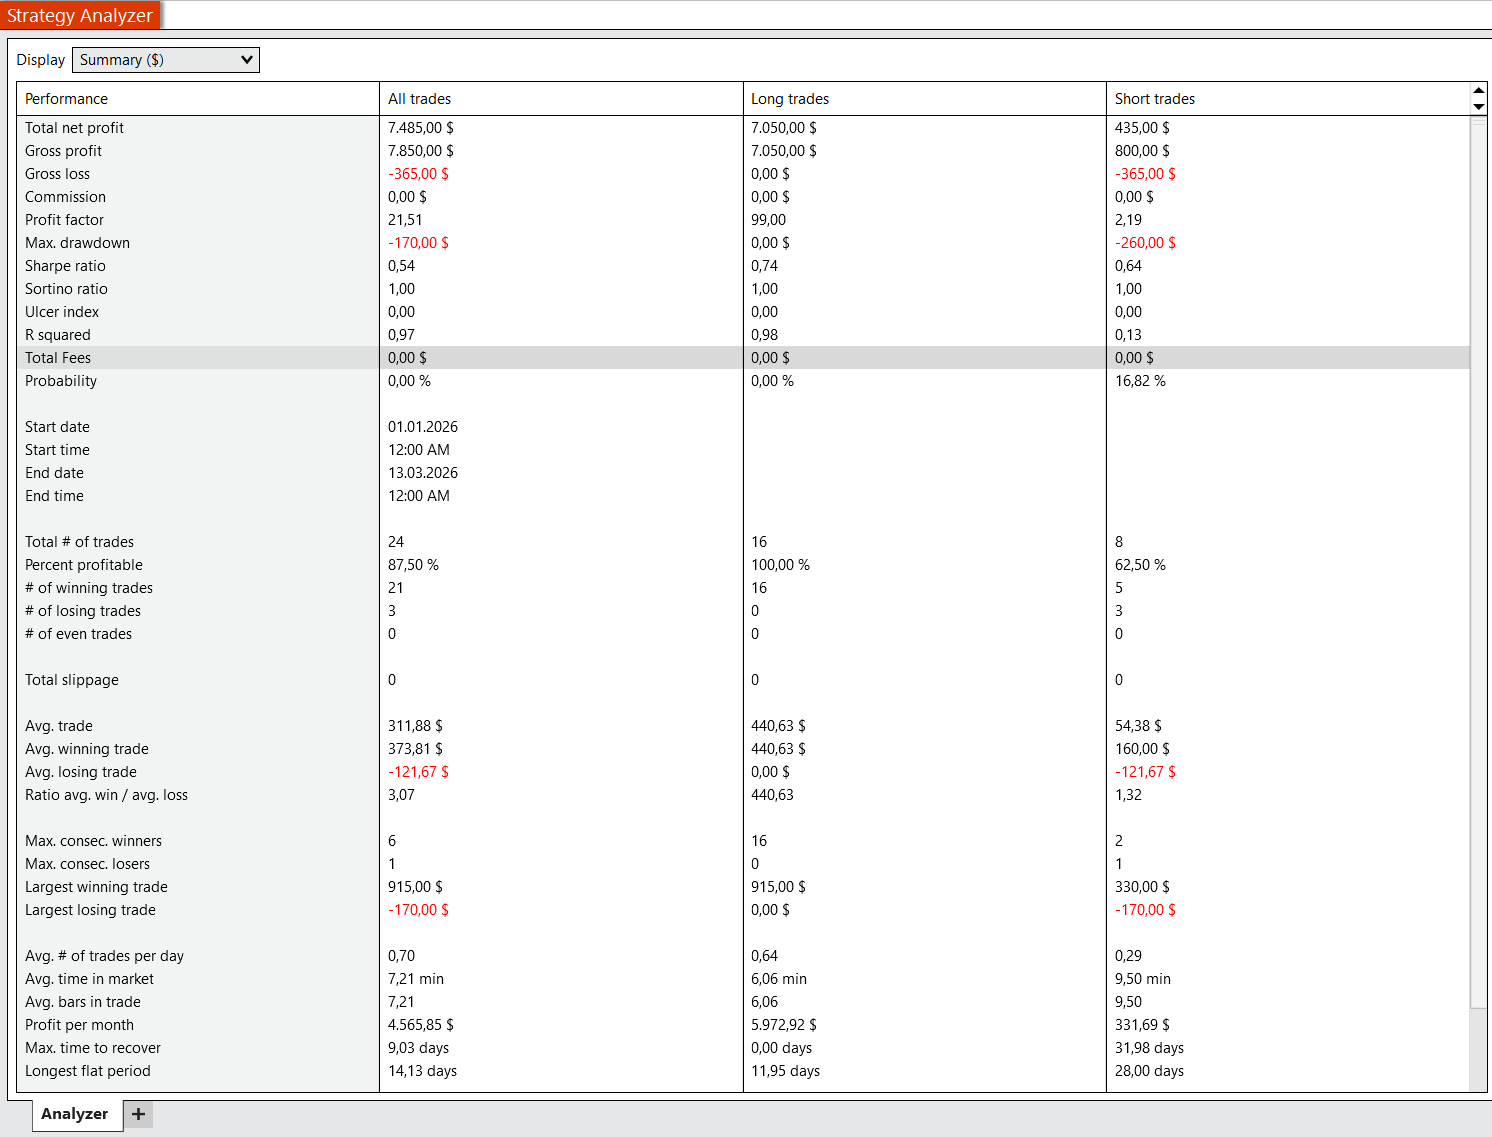Click the Performance column header

[66, 99]
